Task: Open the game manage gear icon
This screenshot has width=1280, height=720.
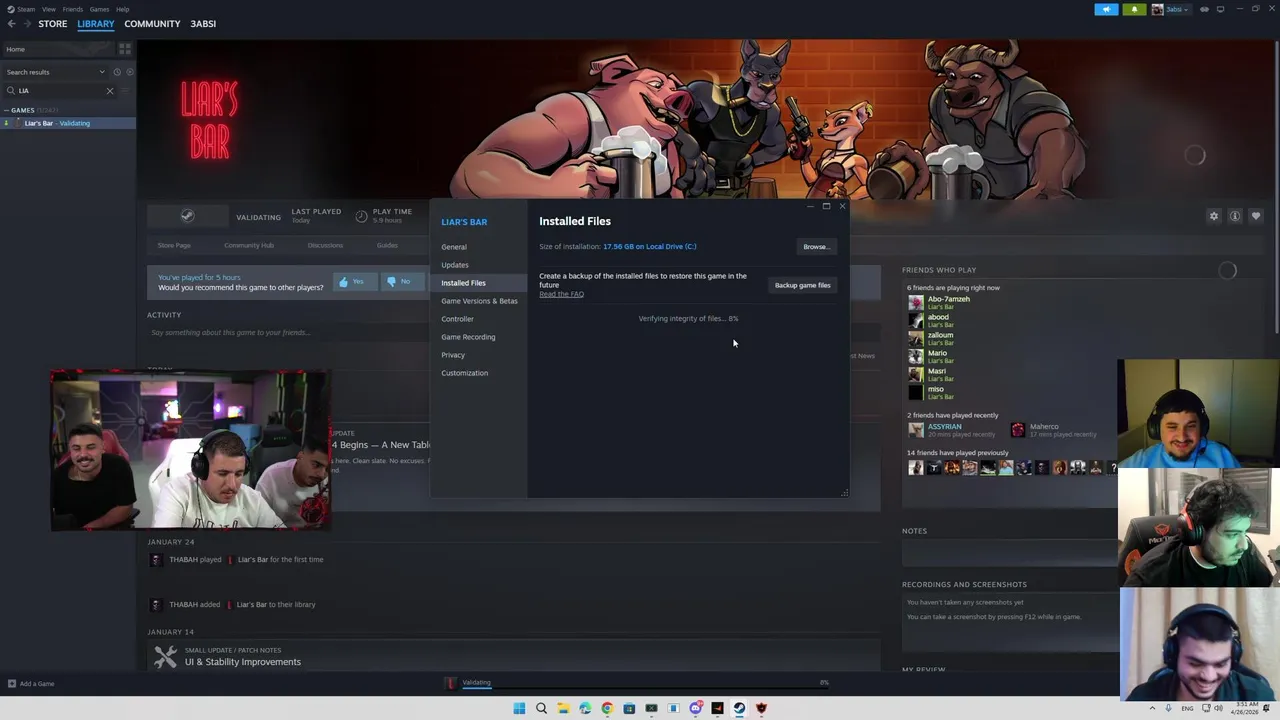Action: [1214, 216]
